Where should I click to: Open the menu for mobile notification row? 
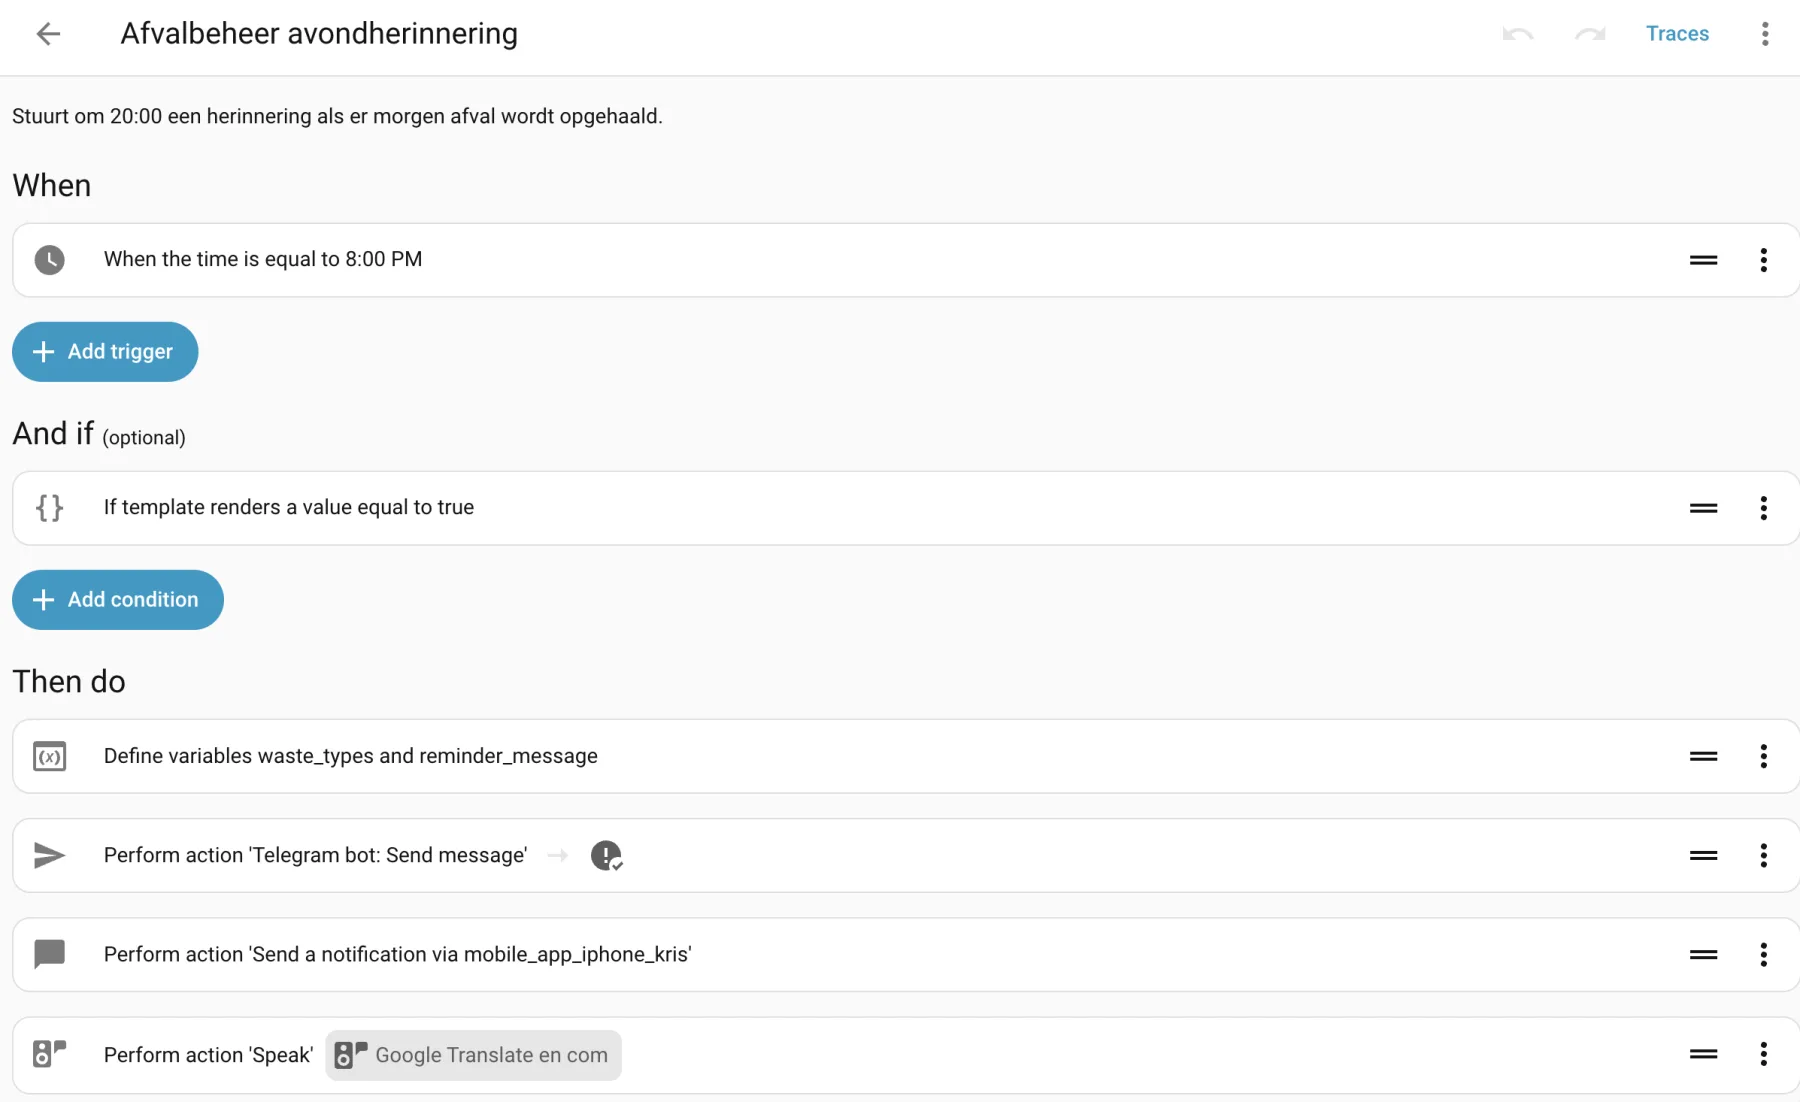click(1763, 954)
